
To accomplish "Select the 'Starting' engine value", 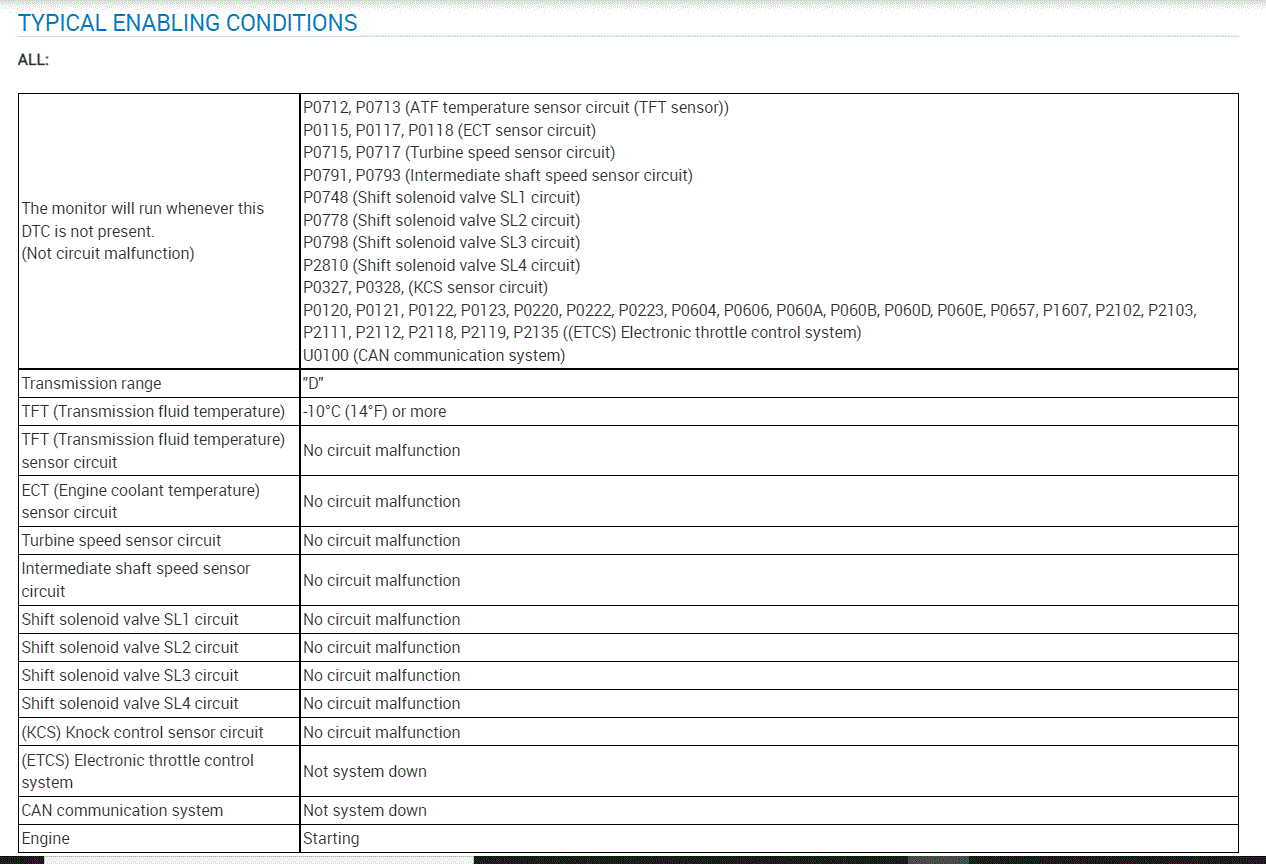I will [x=331, y=838].
